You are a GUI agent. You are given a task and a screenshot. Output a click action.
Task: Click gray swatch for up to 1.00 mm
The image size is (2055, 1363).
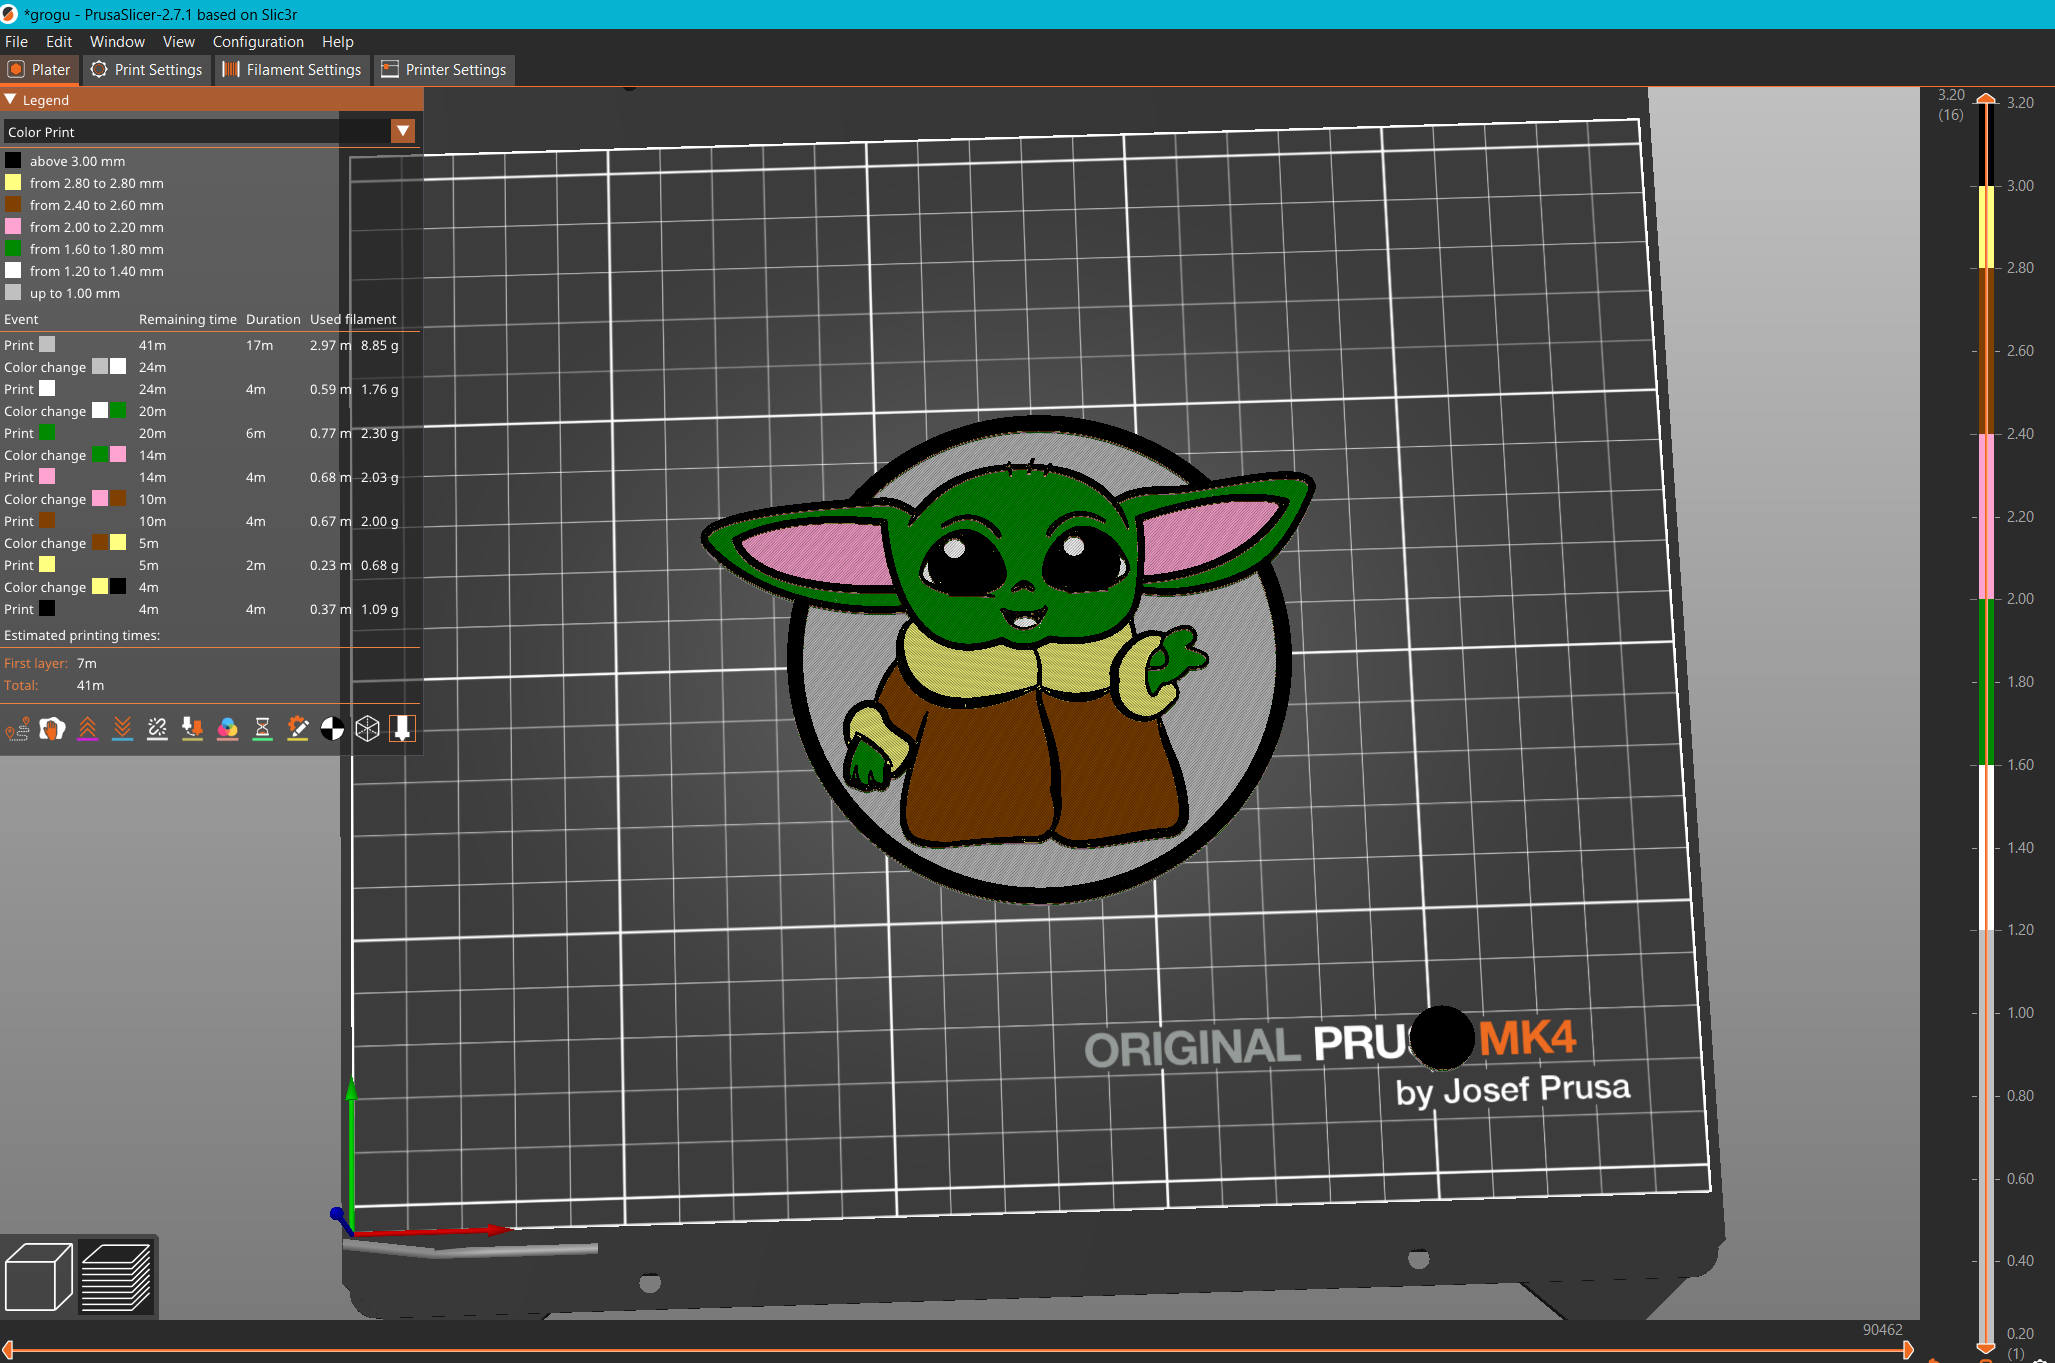pos(13,292)
